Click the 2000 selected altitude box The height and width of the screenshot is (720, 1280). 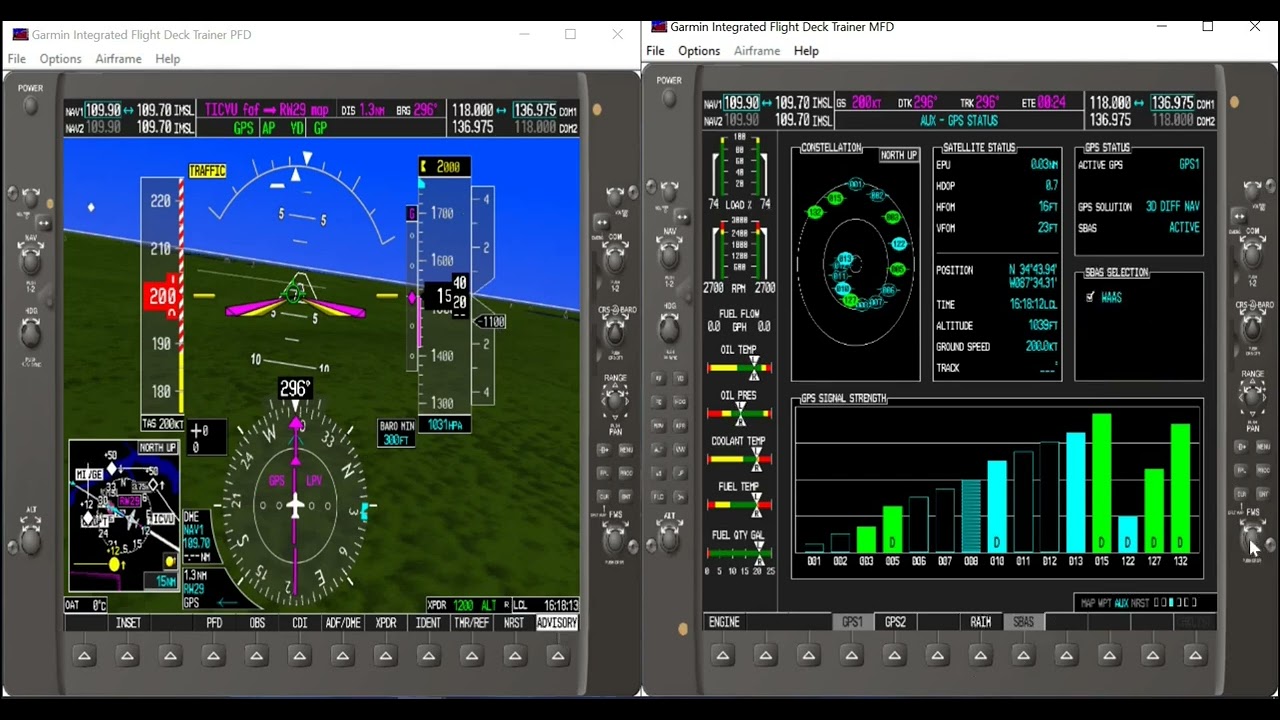[445, 167]
